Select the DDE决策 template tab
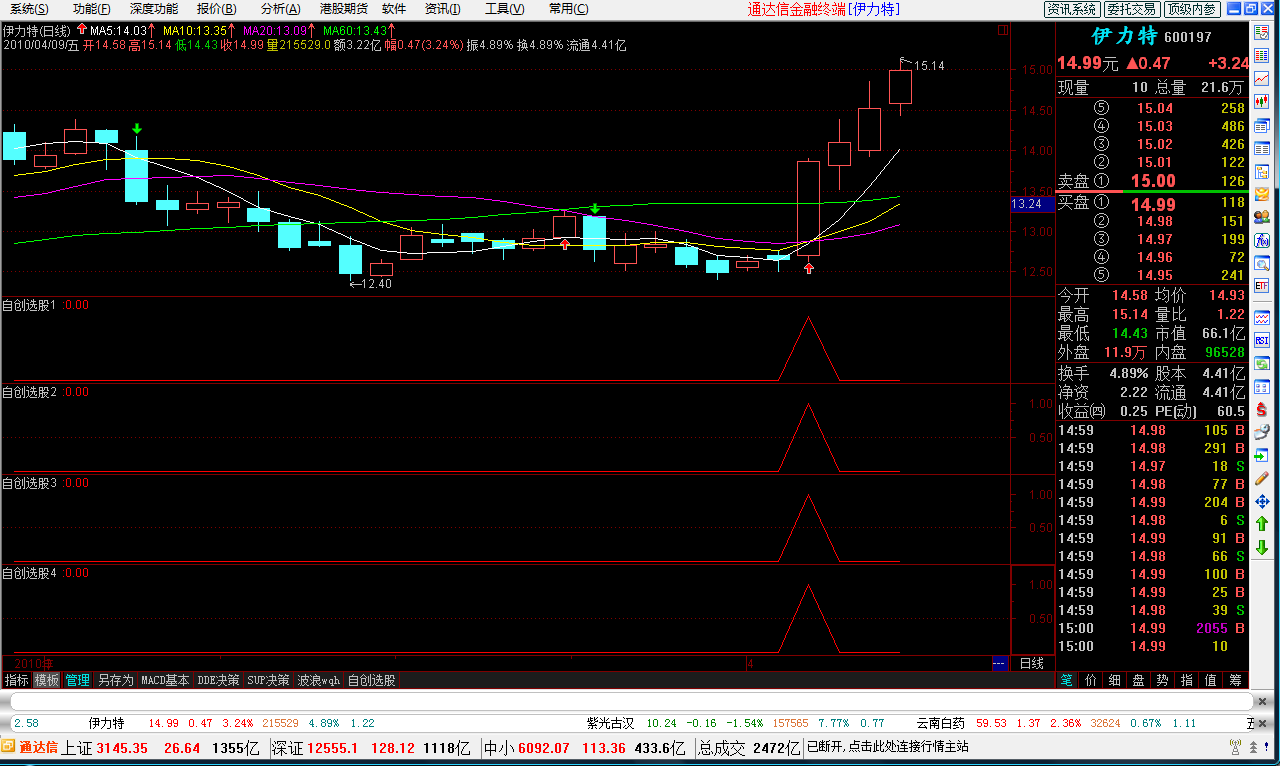The width and height of the screenshot is (1280, 766). tap(218, 680)
